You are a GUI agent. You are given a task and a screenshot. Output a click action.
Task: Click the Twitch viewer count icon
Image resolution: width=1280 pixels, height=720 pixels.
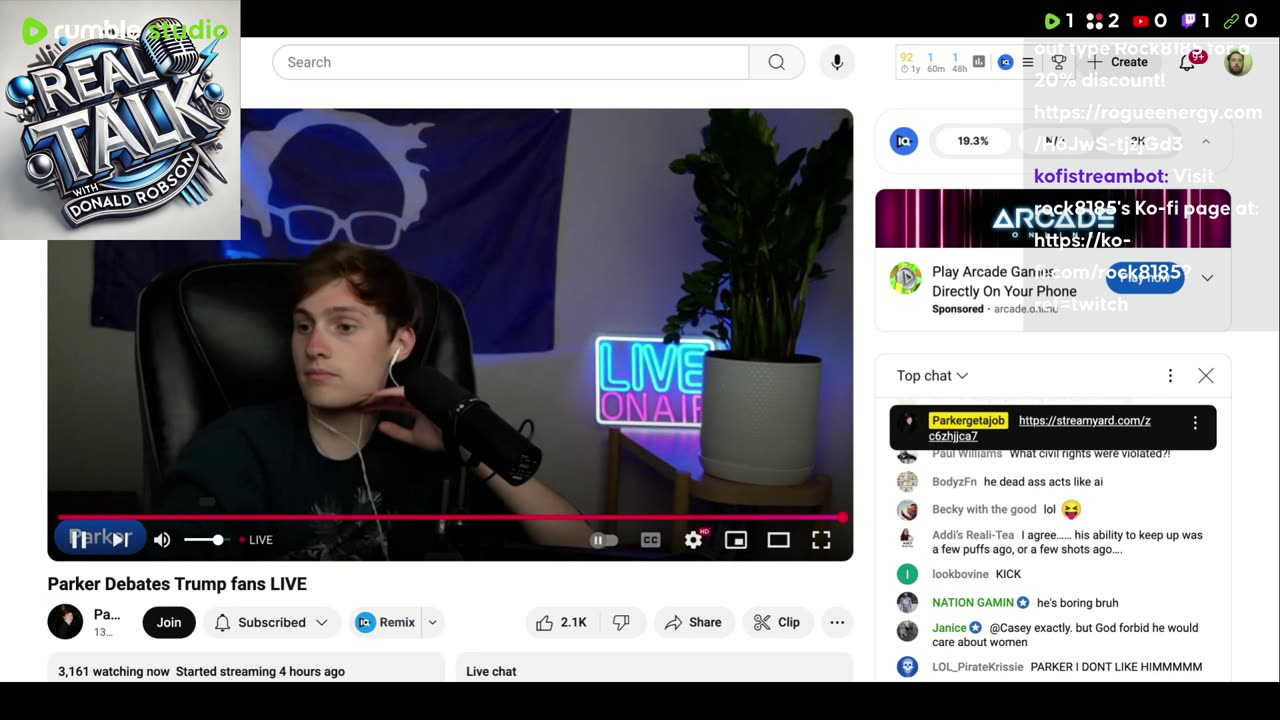point(1189,21)
